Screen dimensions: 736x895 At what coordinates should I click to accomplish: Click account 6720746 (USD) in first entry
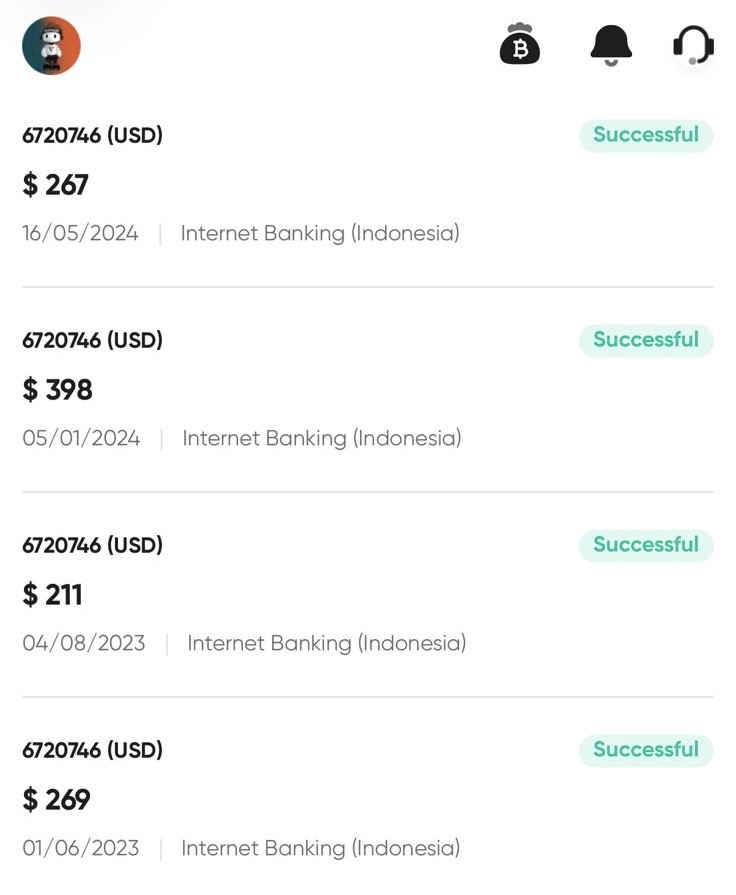pyautogui.click(x=92, y=135)
